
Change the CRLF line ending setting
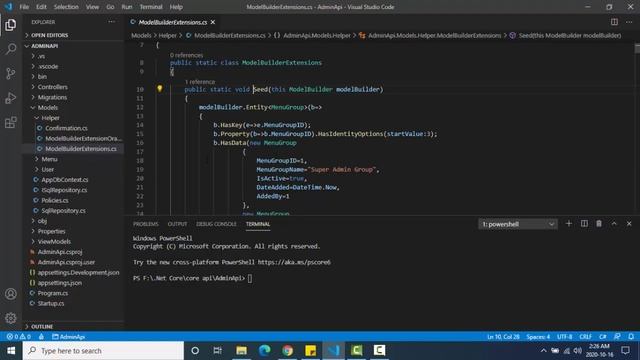[x=585, y=337]
